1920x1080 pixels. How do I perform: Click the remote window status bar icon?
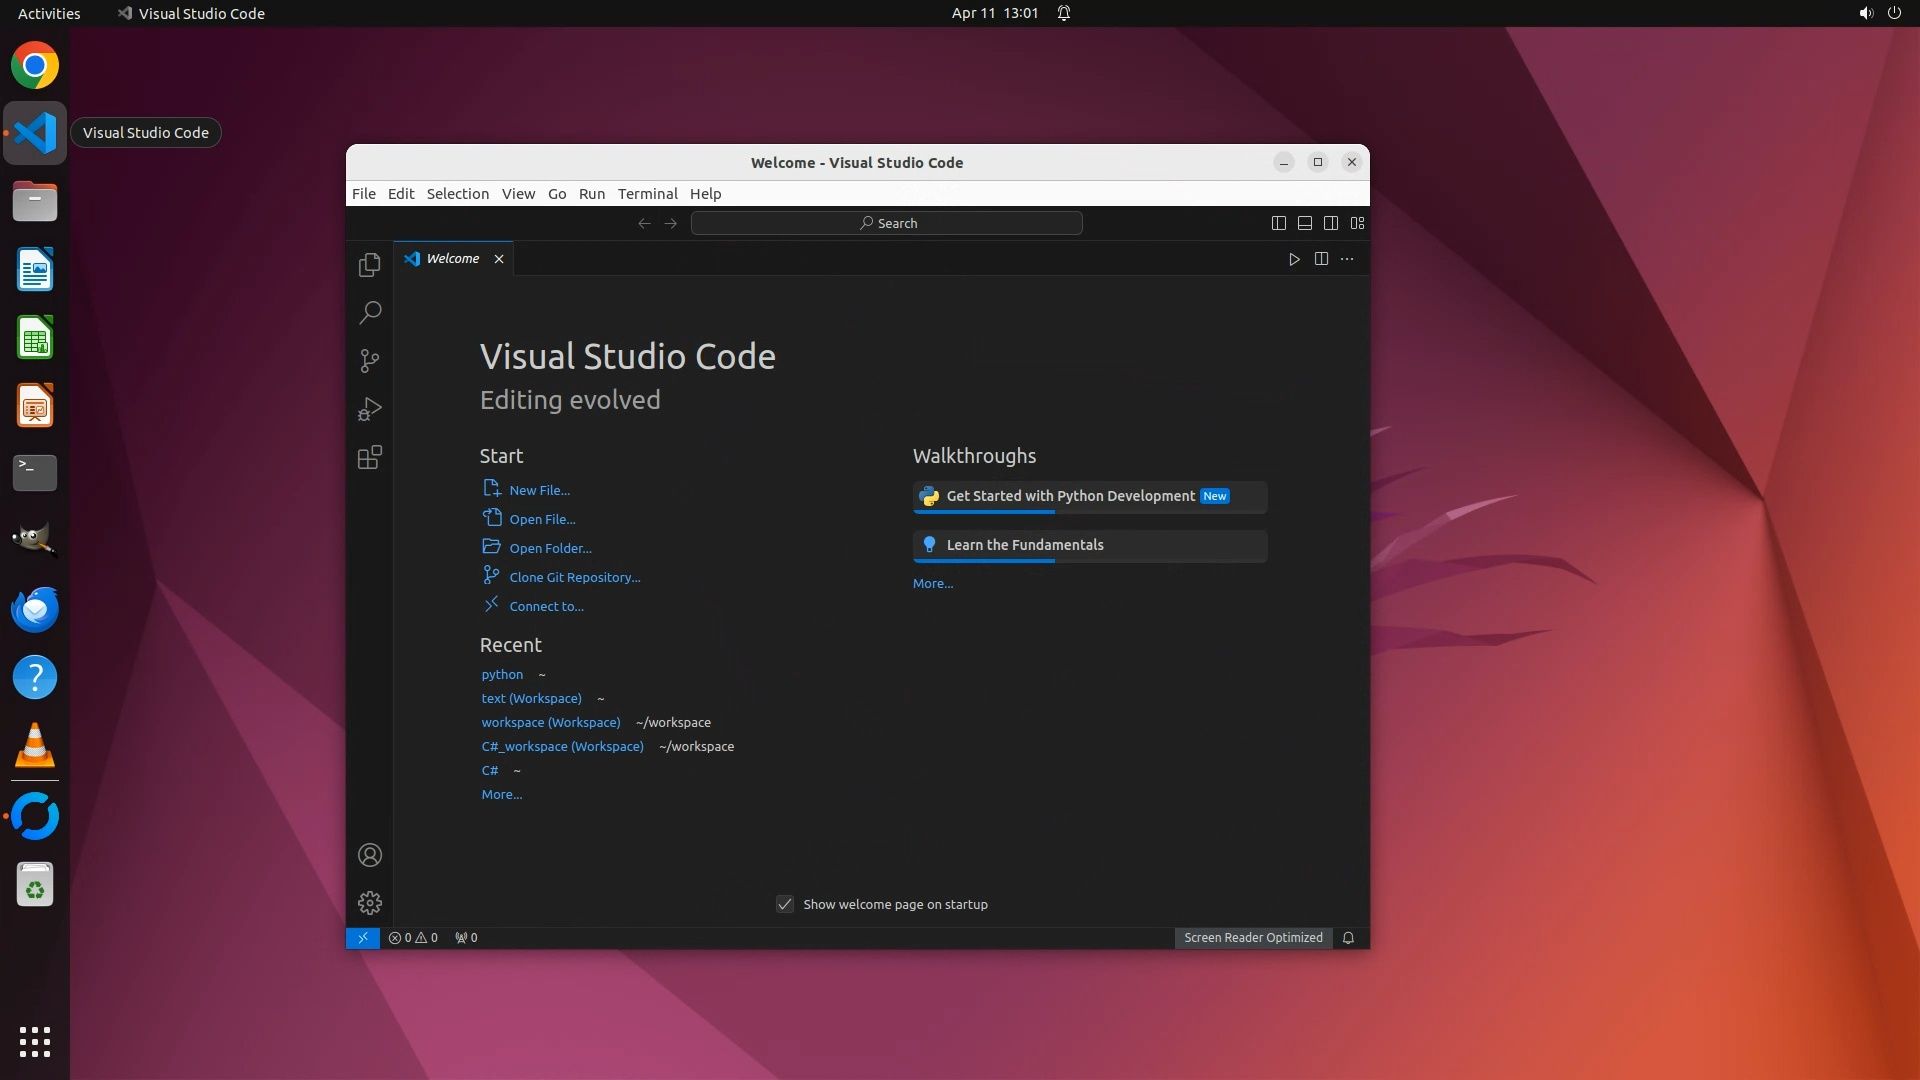click(362, 937)
